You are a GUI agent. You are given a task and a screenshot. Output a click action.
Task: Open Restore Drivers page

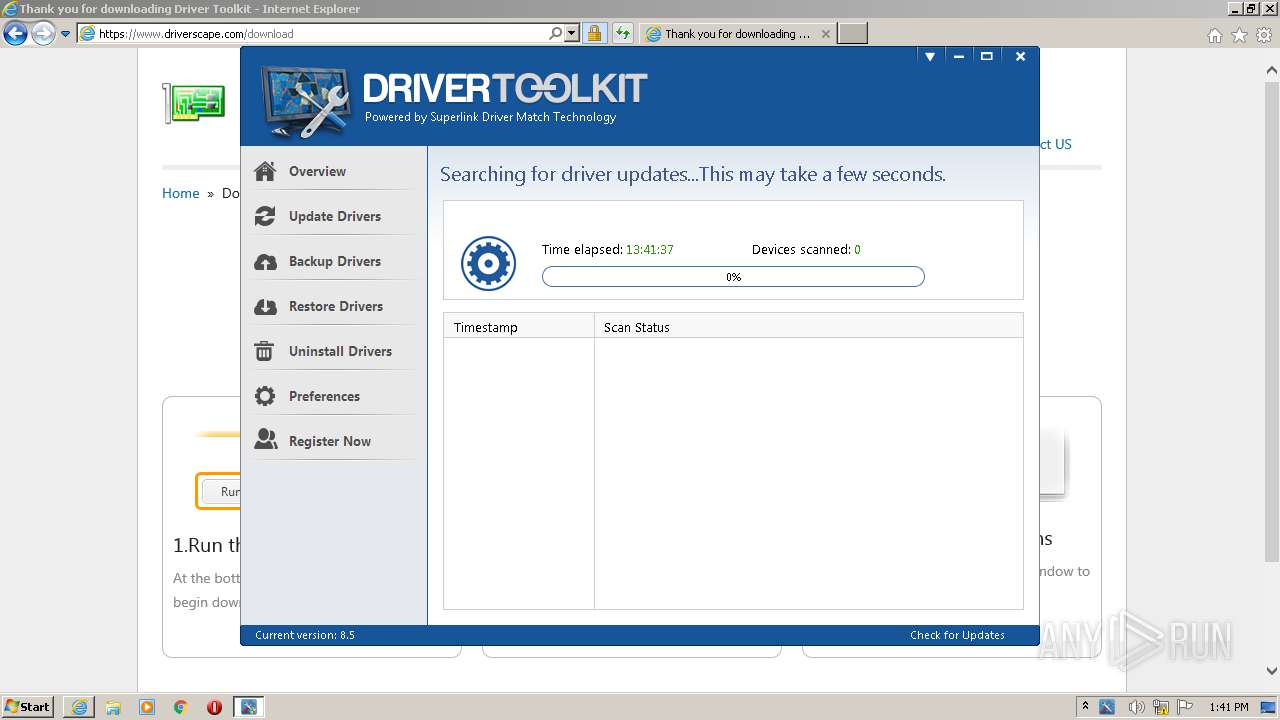(336, 306)
